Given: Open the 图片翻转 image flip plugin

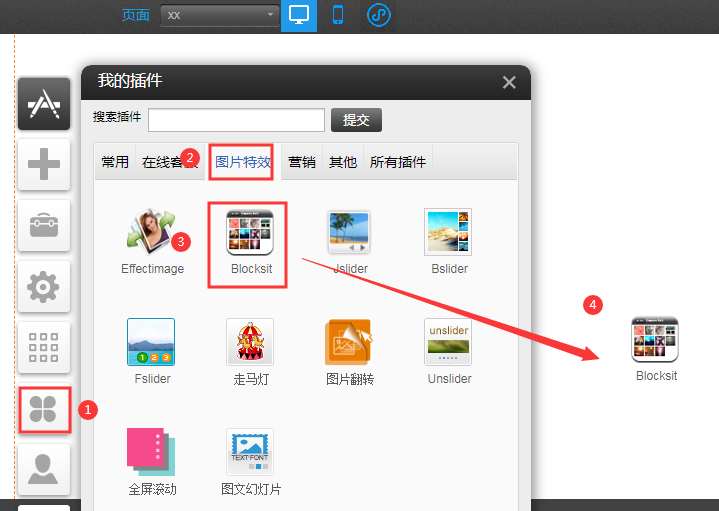Looking at the screenshot, I should [x=348, y=343].
